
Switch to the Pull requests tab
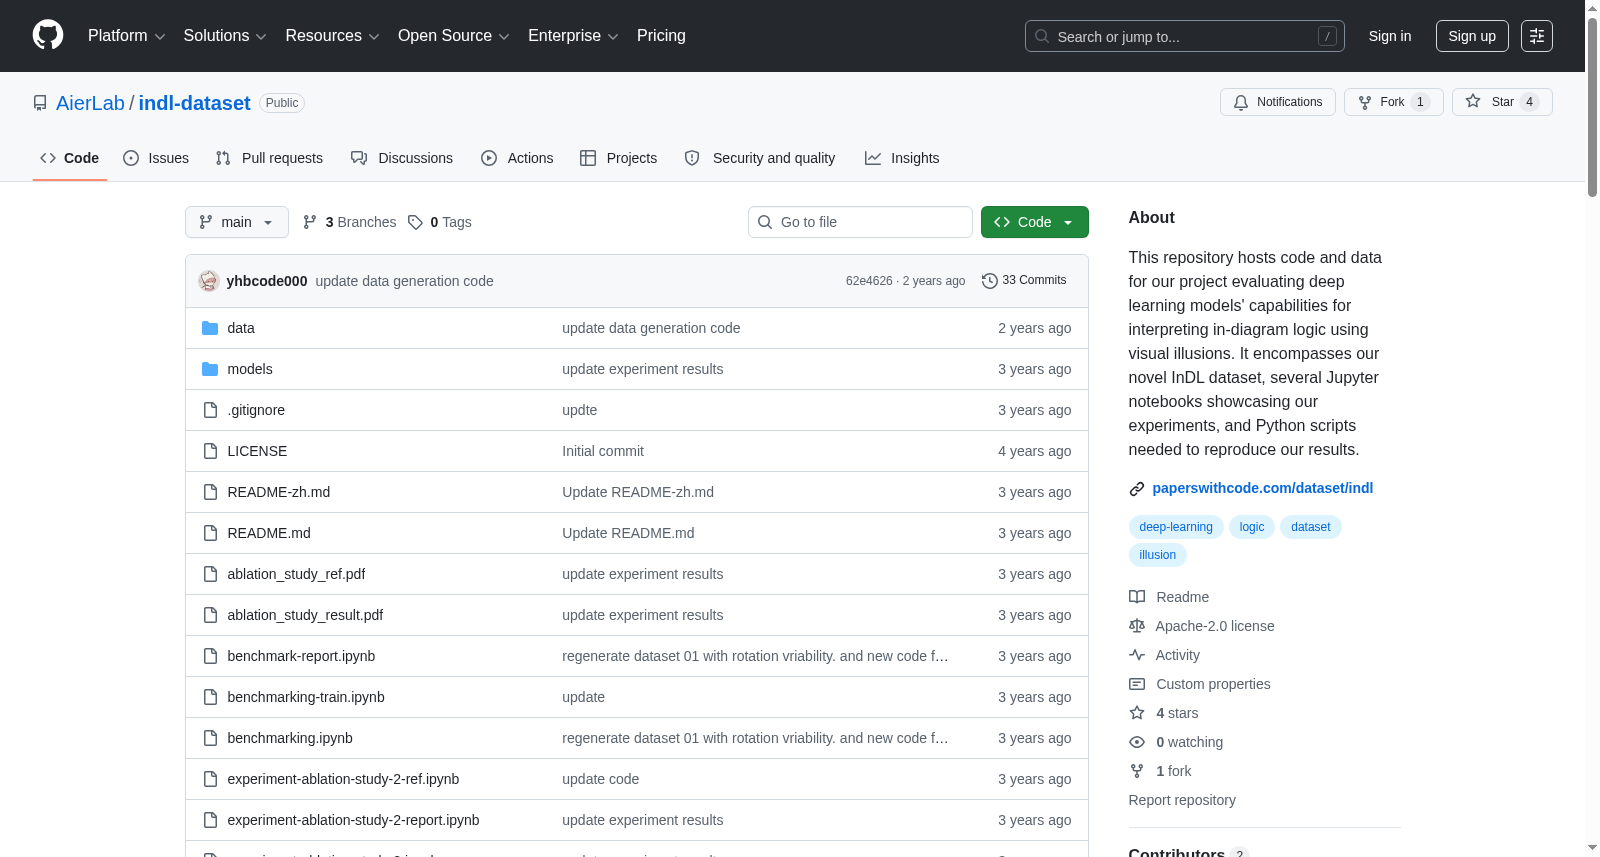(269, 158)
